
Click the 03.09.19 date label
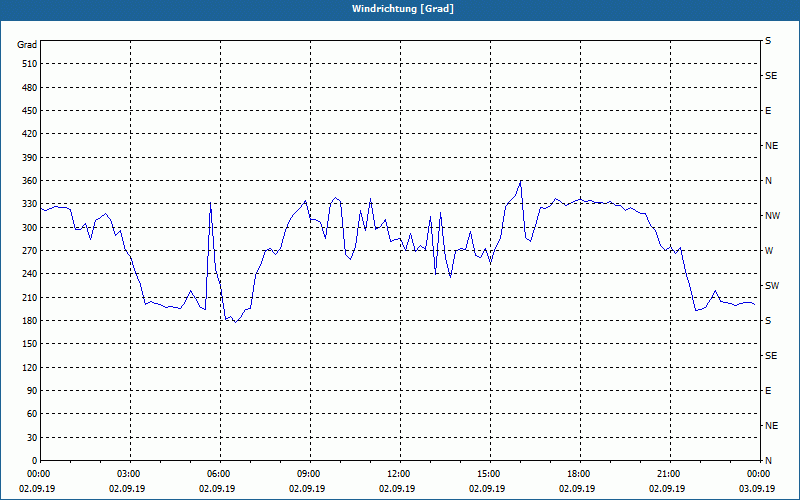(757, 488)
